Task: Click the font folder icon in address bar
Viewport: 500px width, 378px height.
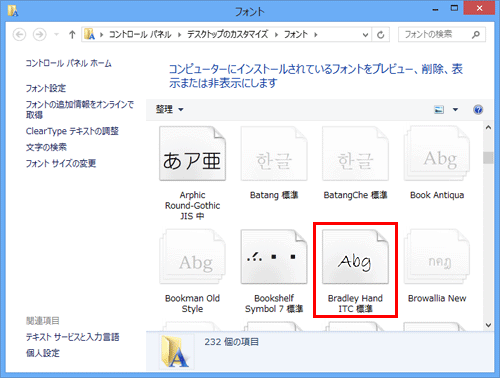Action: [89, 34]
